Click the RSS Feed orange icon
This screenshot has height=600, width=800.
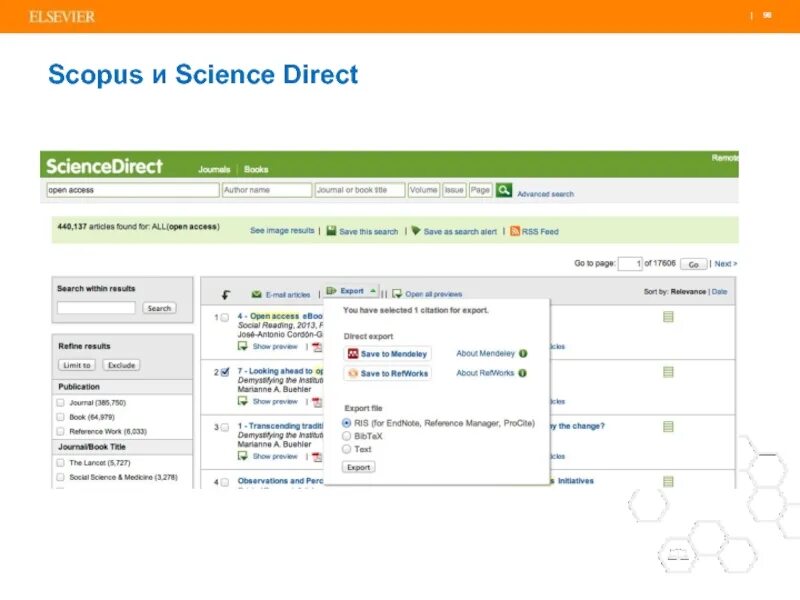point(515,231)
